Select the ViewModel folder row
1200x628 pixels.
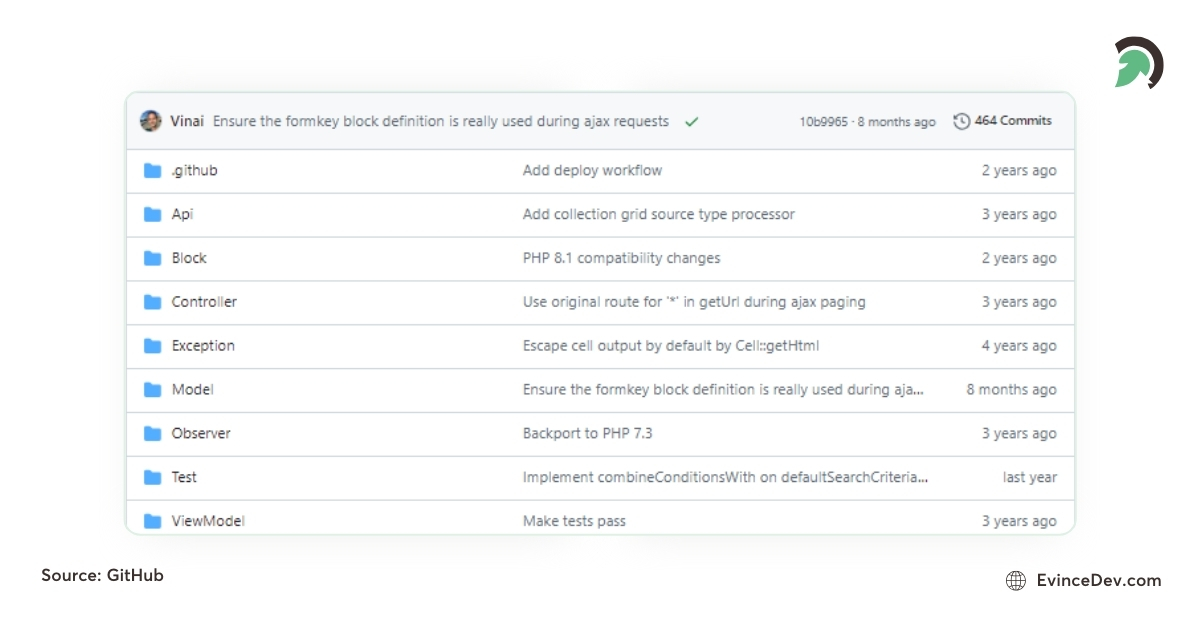(x=210, y=520)
